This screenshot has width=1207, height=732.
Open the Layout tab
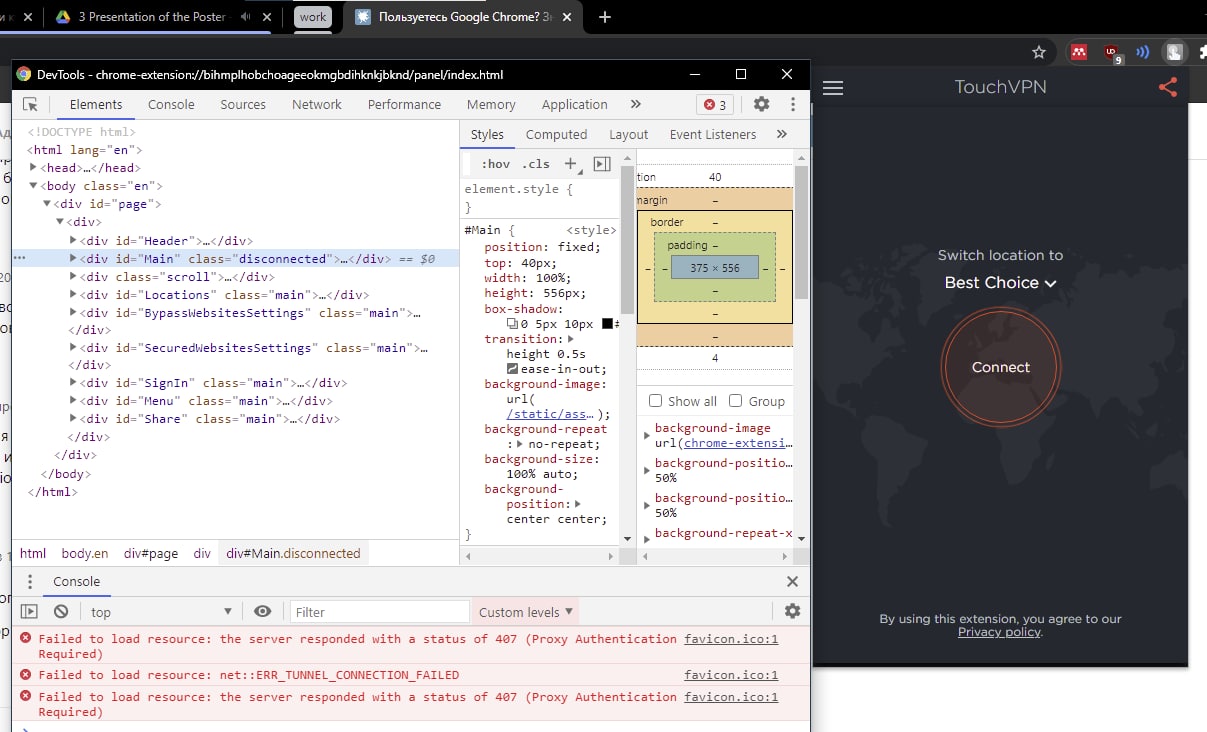tap(628, 134)
